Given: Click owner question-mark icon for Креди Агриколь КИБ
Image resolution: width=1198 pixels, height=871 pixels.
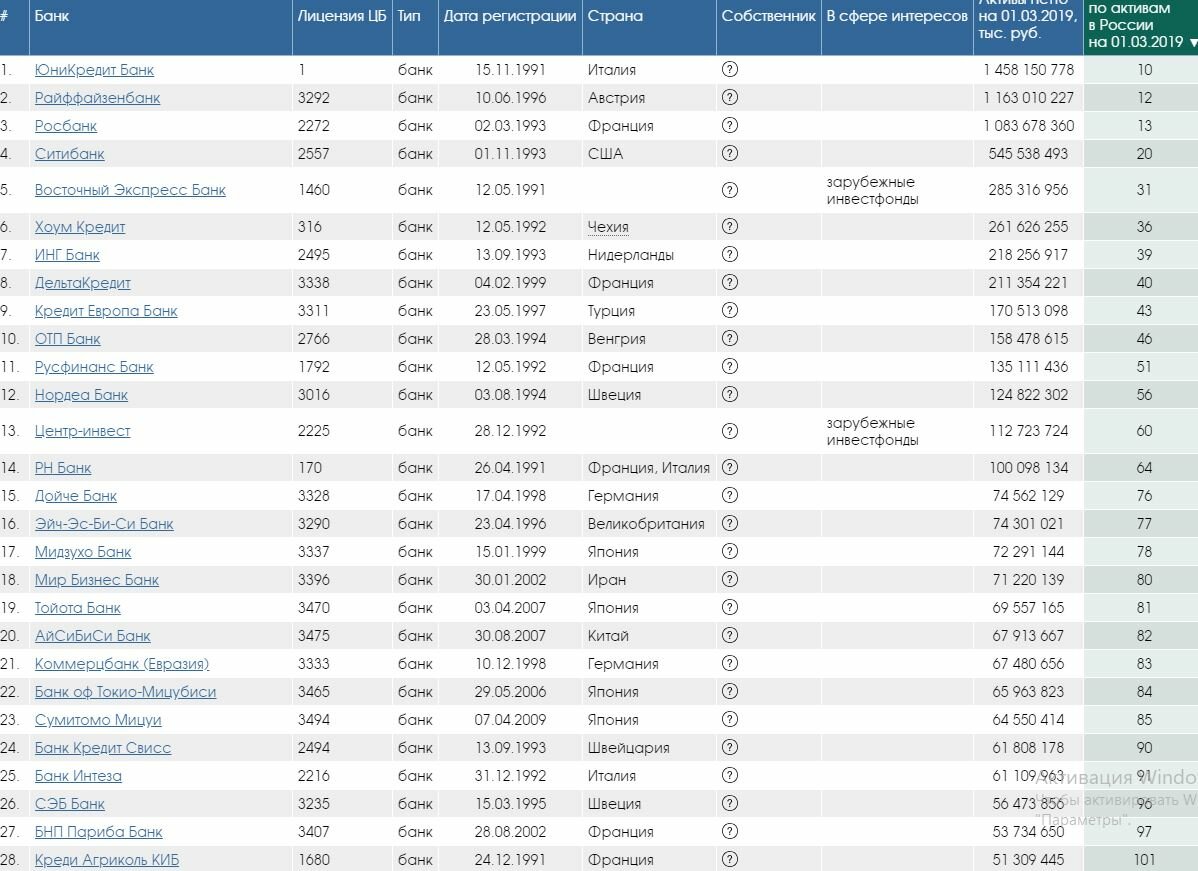Looking at the screenshot, I should [730, 860].
